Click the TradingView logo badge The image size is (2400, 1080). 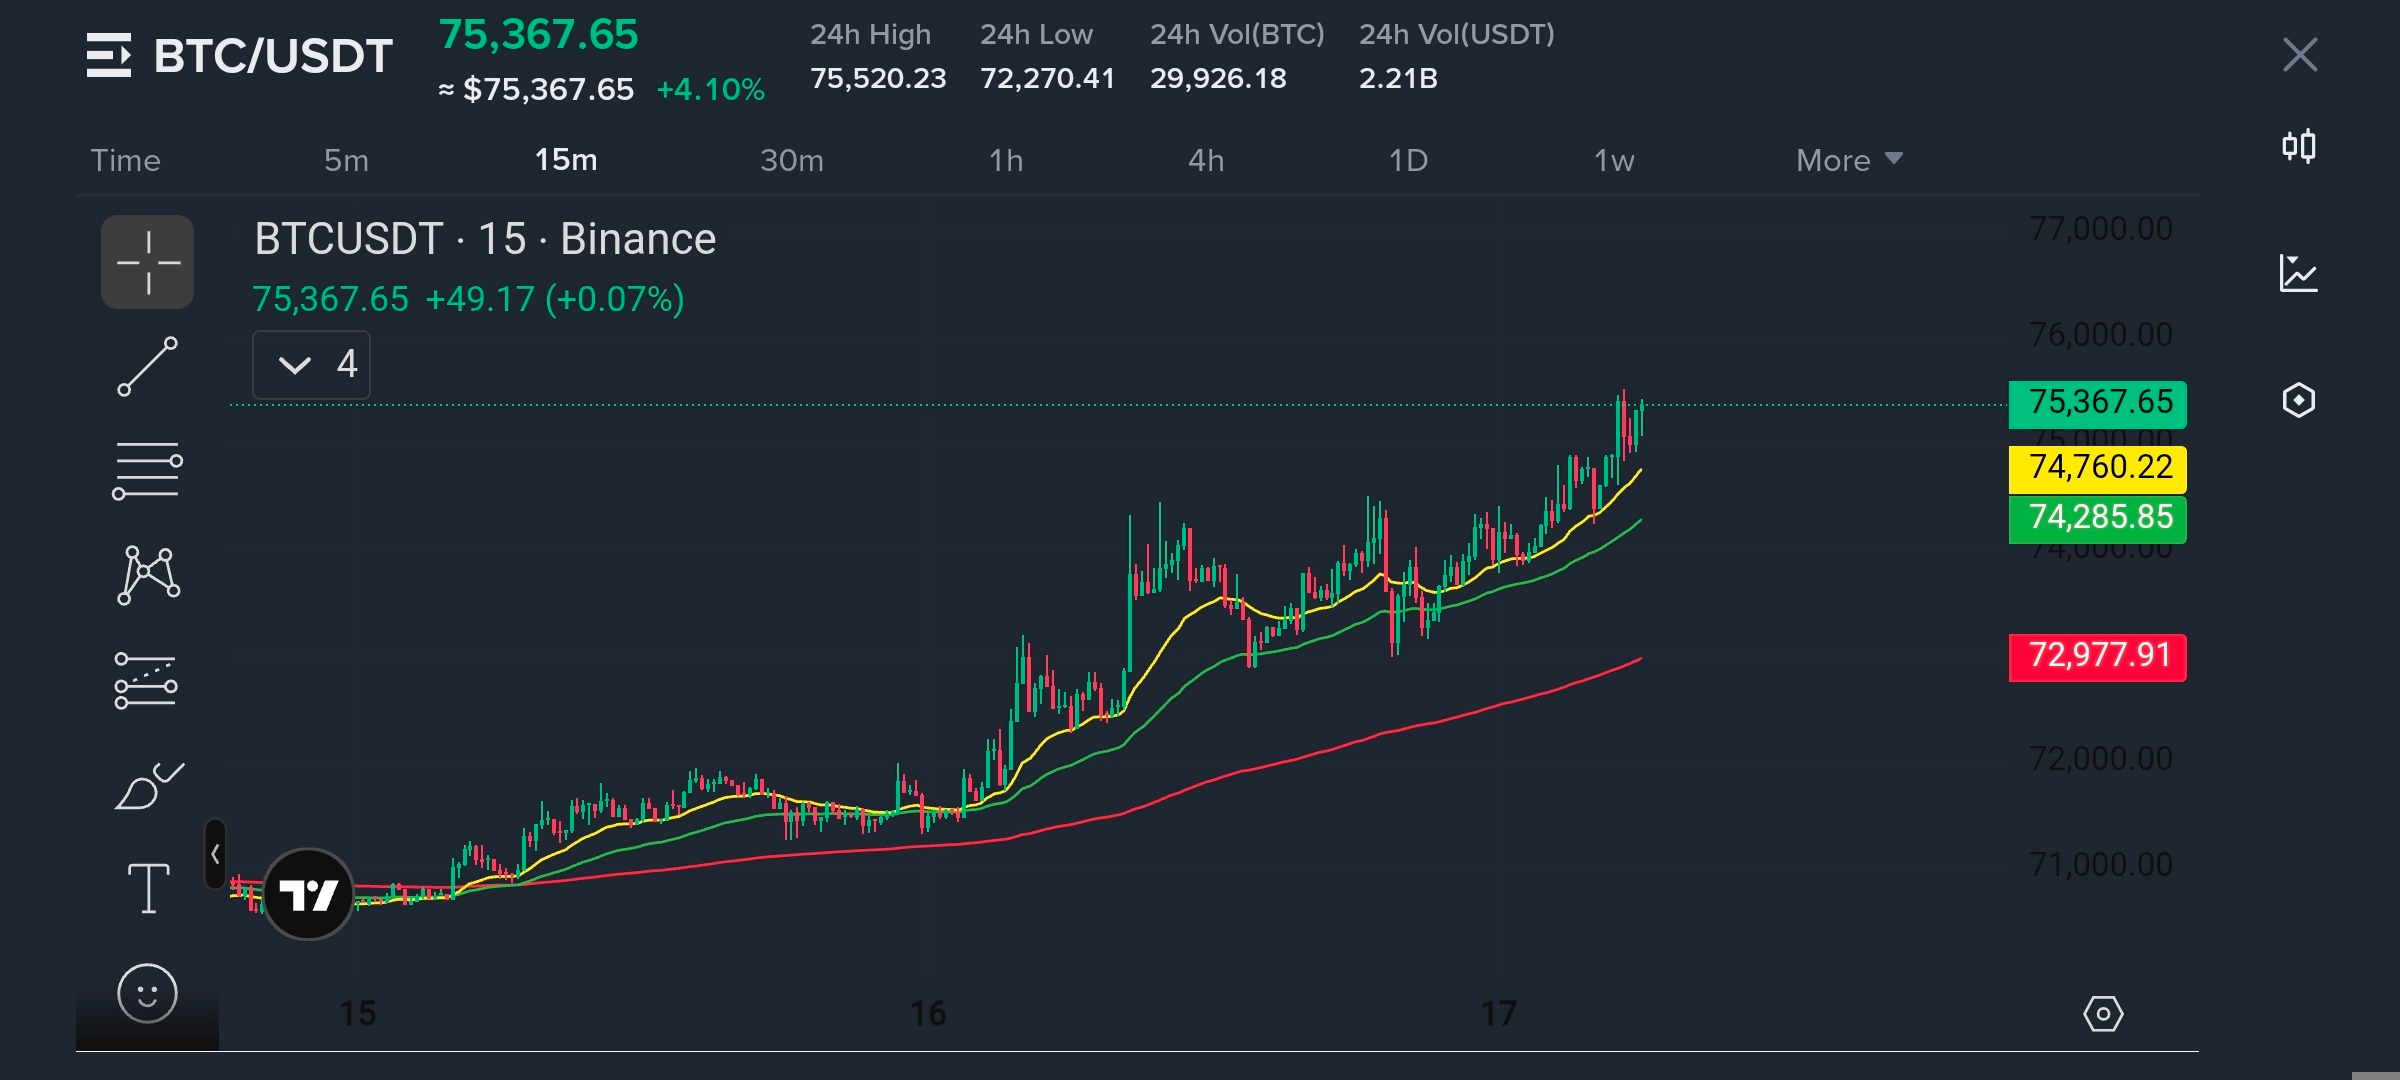coord(308,894)
